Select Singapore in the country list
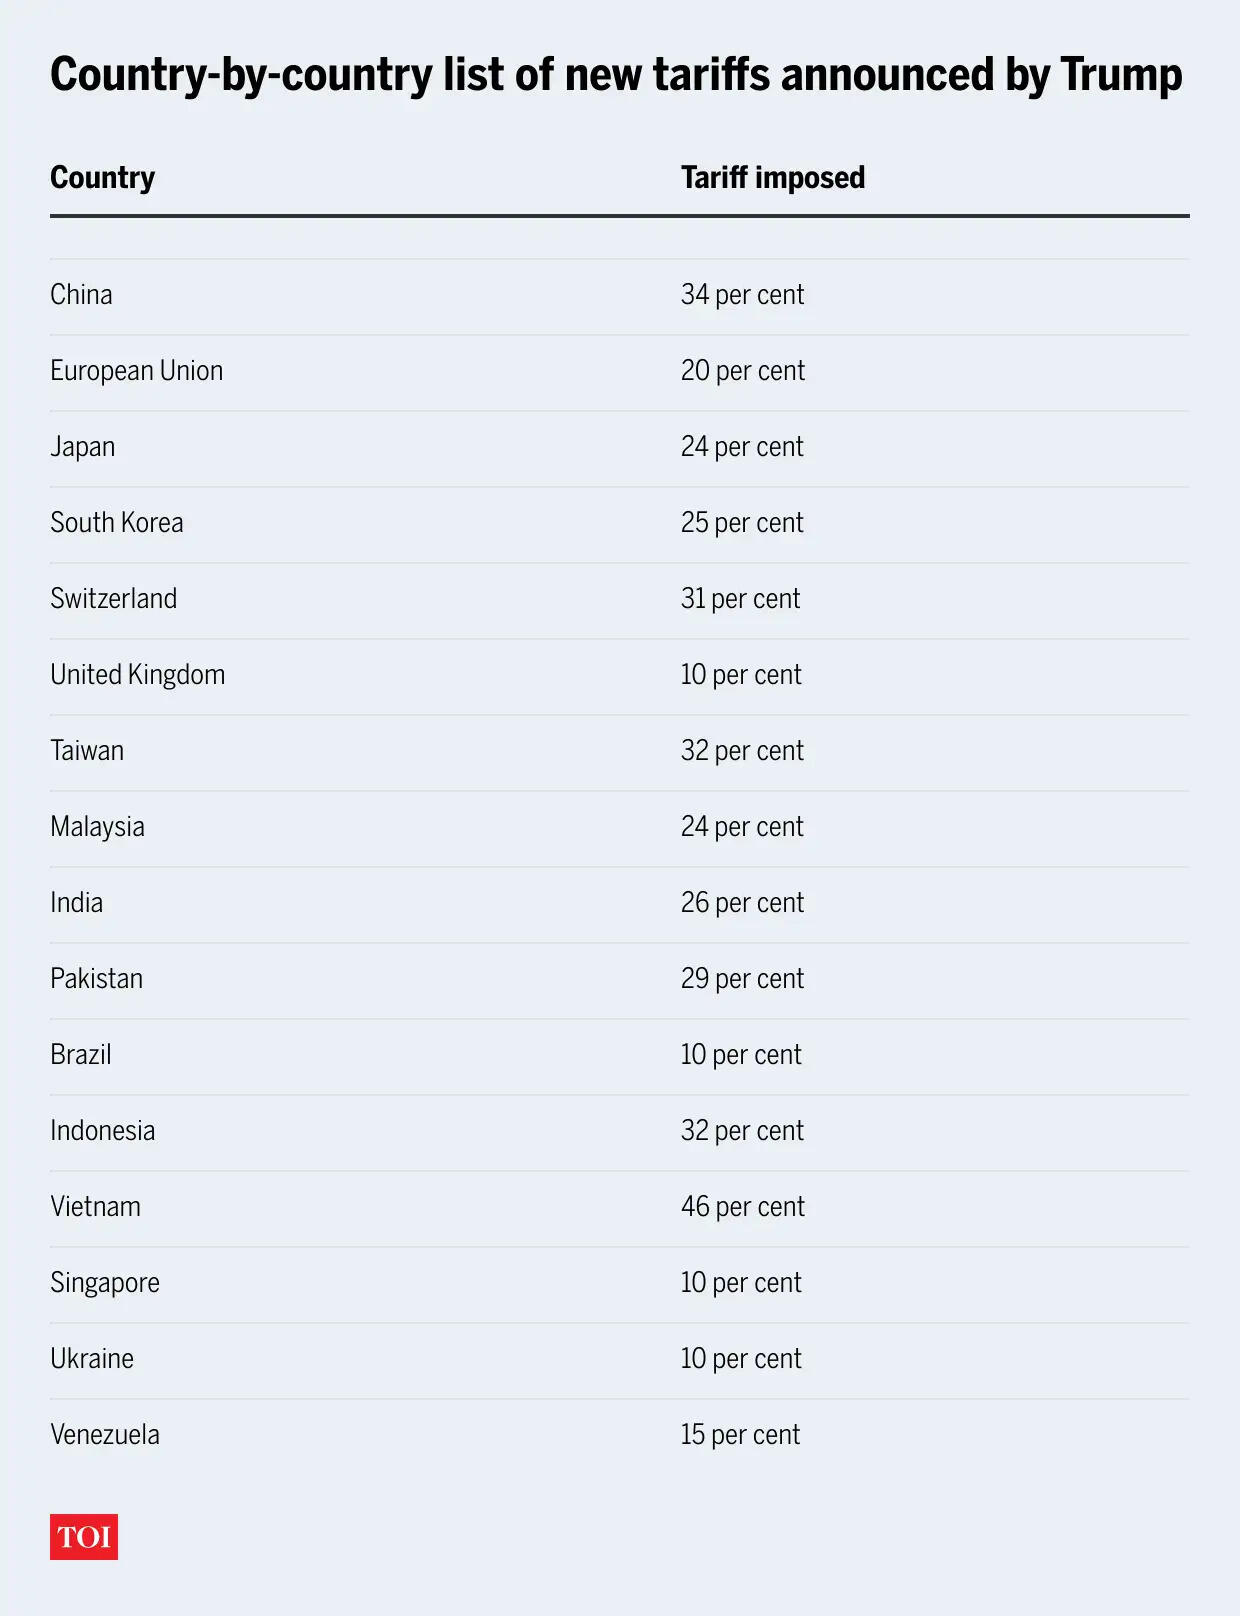 click(105, 1283)
